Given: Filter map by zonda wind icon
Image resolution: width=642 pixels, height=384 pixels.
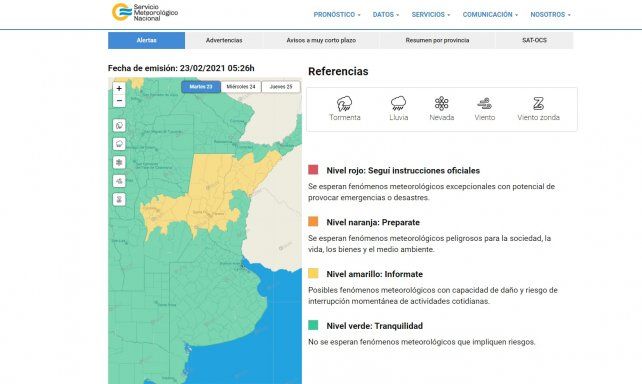Looking at the screenshot, I should (x=119, y=199).
